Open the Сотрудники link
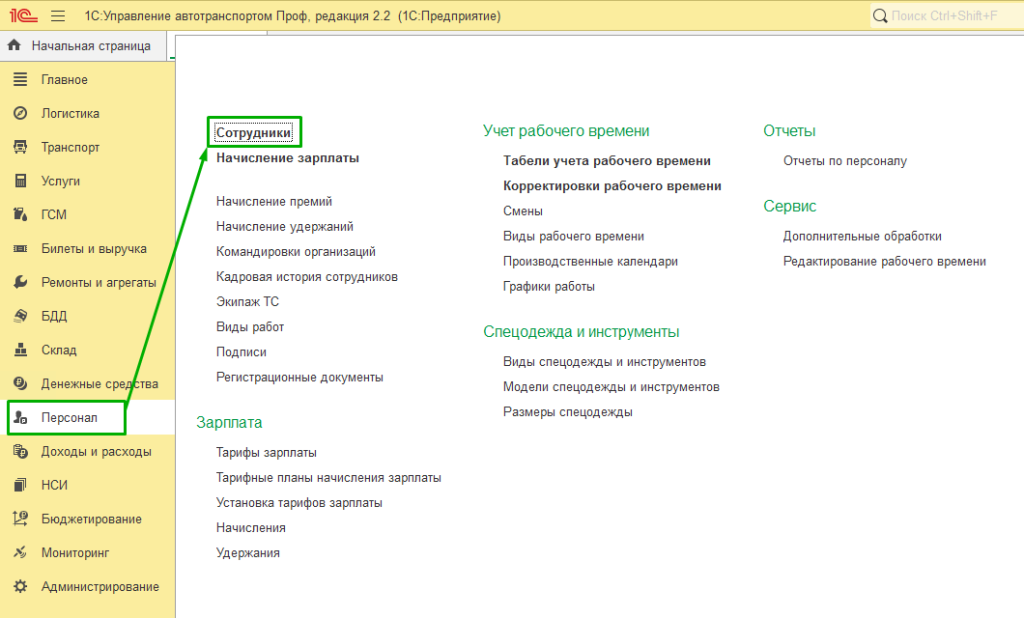 pyautogui.click(x=253, y=133)
